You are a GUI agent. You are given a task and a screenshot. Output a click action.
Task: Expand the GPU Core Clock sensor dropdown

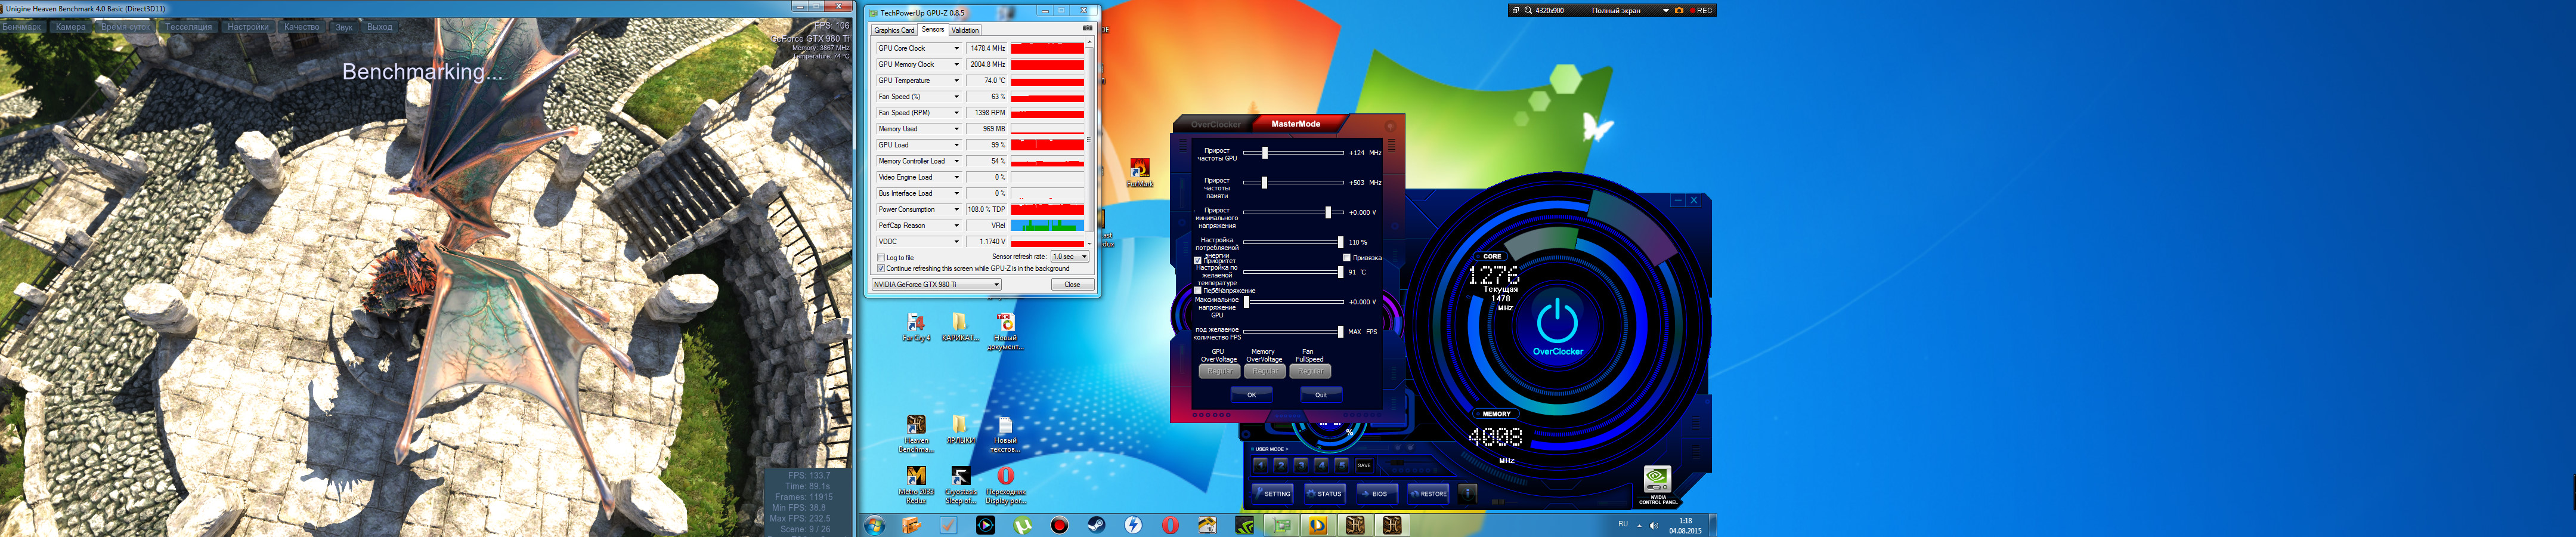(956, 48)
